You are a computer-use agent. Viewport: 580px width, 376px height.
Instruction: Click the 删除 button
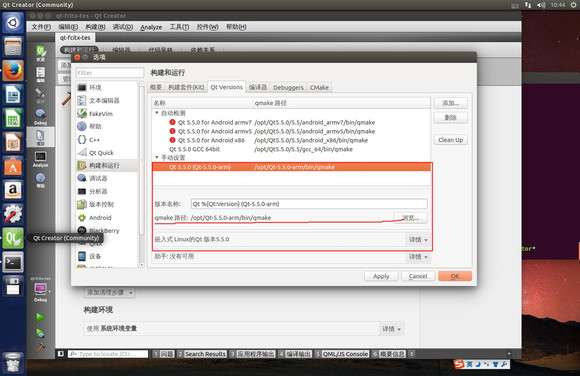point(451,118)
